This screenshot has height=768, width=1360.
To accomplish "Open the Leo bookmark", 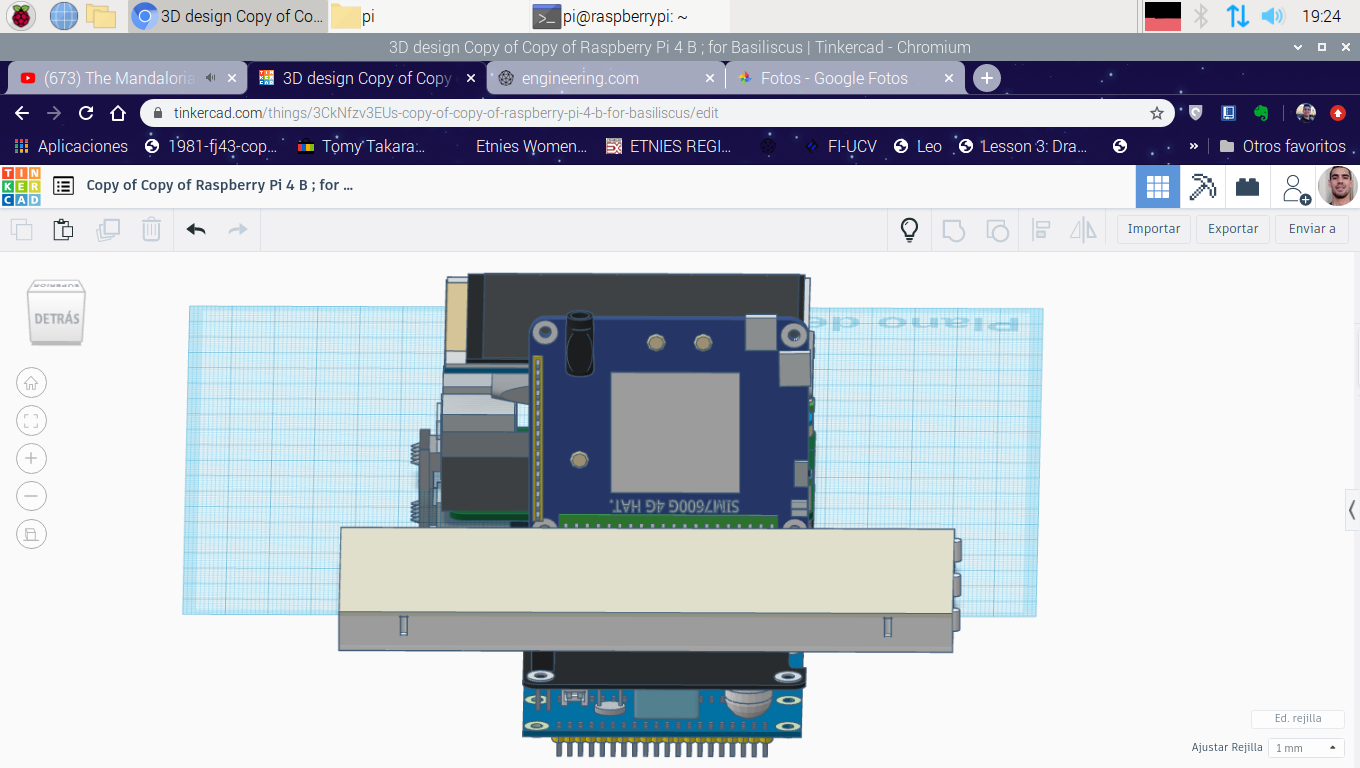I will 918,146.
